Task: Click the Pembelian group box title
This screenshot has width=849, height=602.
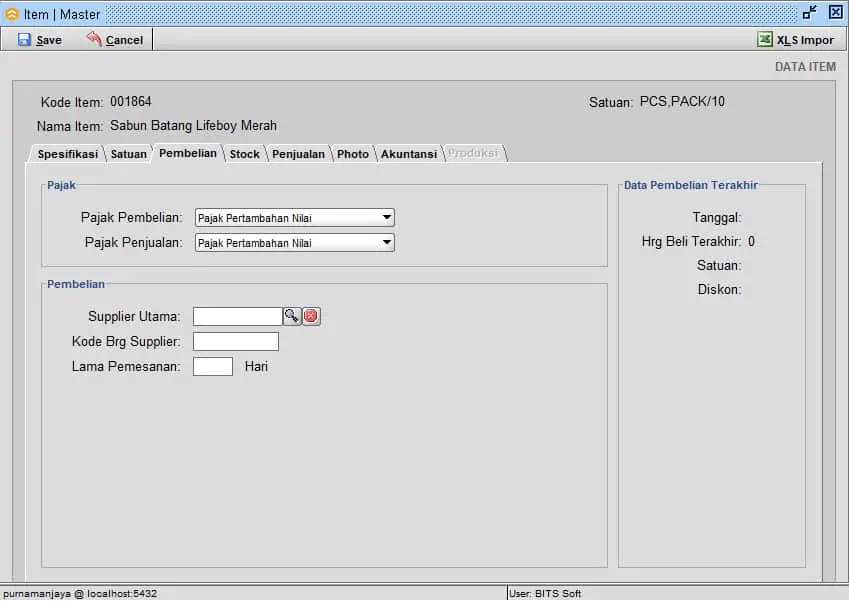Action: [76, 284]
